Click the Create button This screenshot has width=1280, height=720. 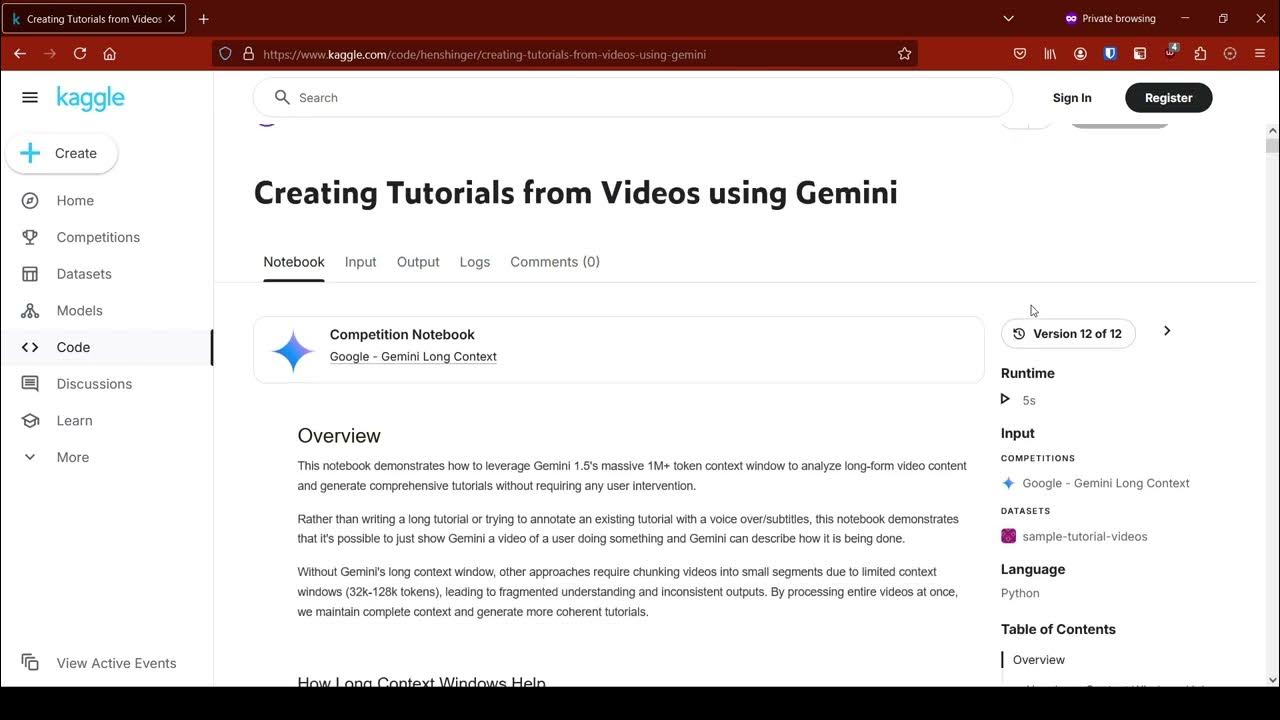pos(61,153)
